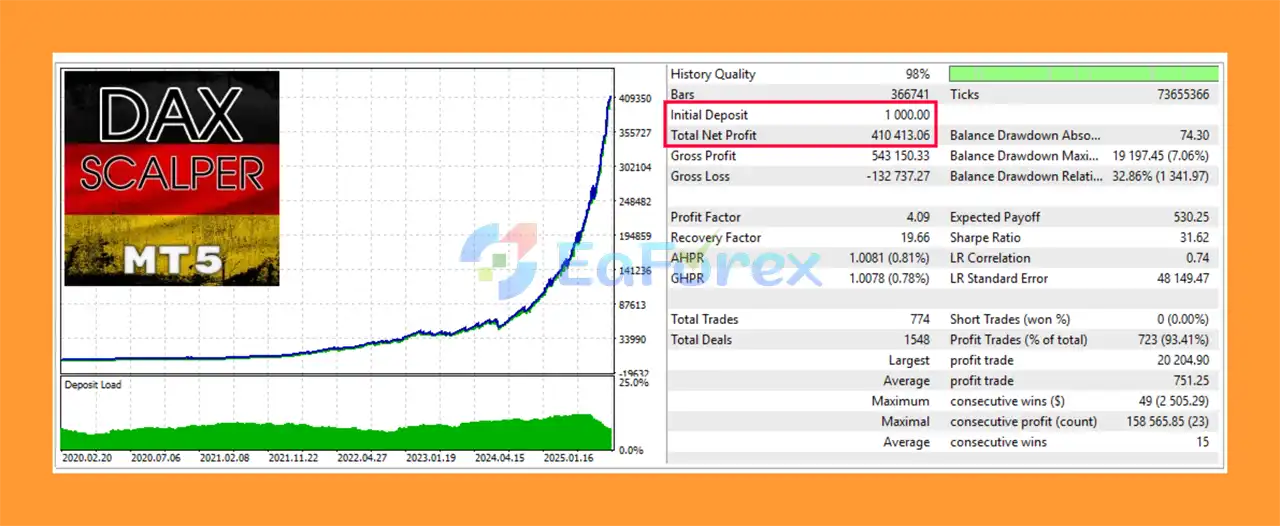
Task: Click the "Gross Profit" label
Action: click(x=703, y=156)
